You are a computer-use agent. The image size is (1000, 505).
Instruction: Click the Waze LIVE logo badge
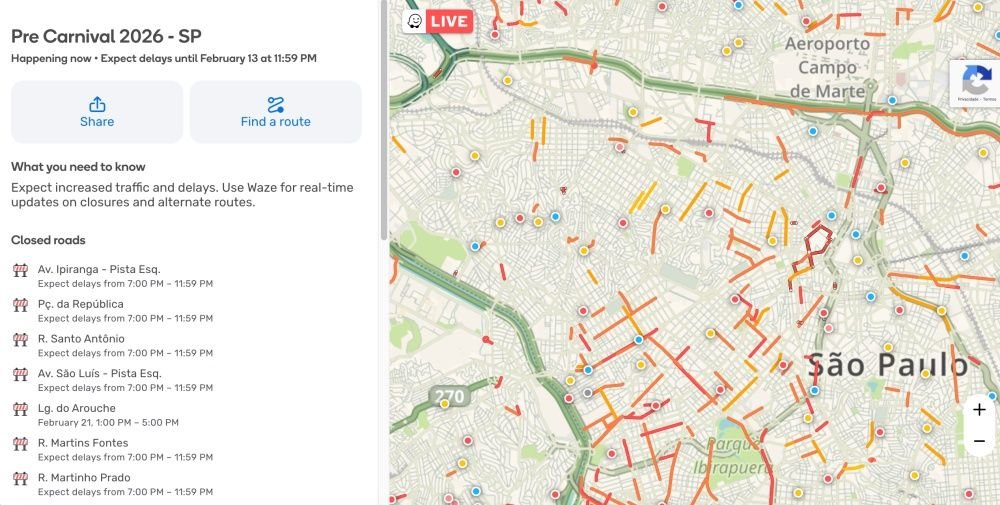point(437,21)
